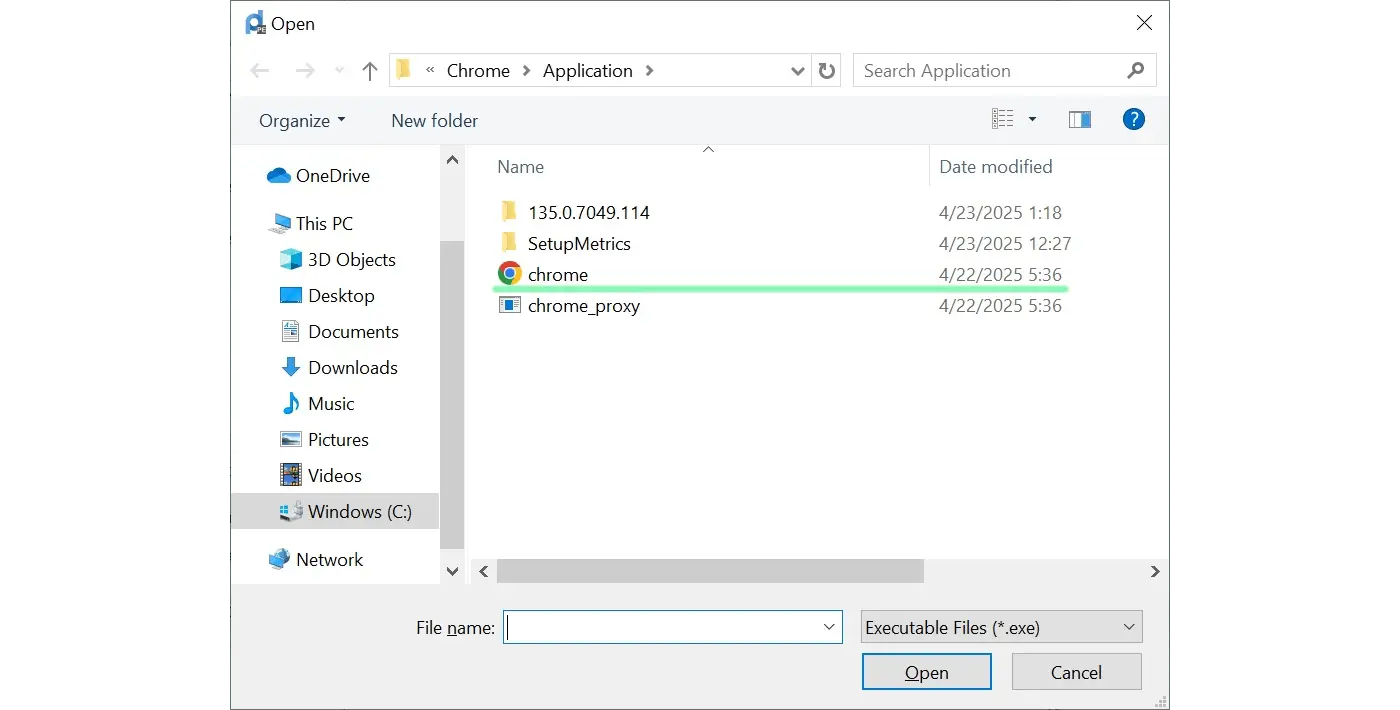This screenshot has height=710, width=1400.
Task: Sort by Date modified column header
Action: pyautogui.click(x=995, y=166)
